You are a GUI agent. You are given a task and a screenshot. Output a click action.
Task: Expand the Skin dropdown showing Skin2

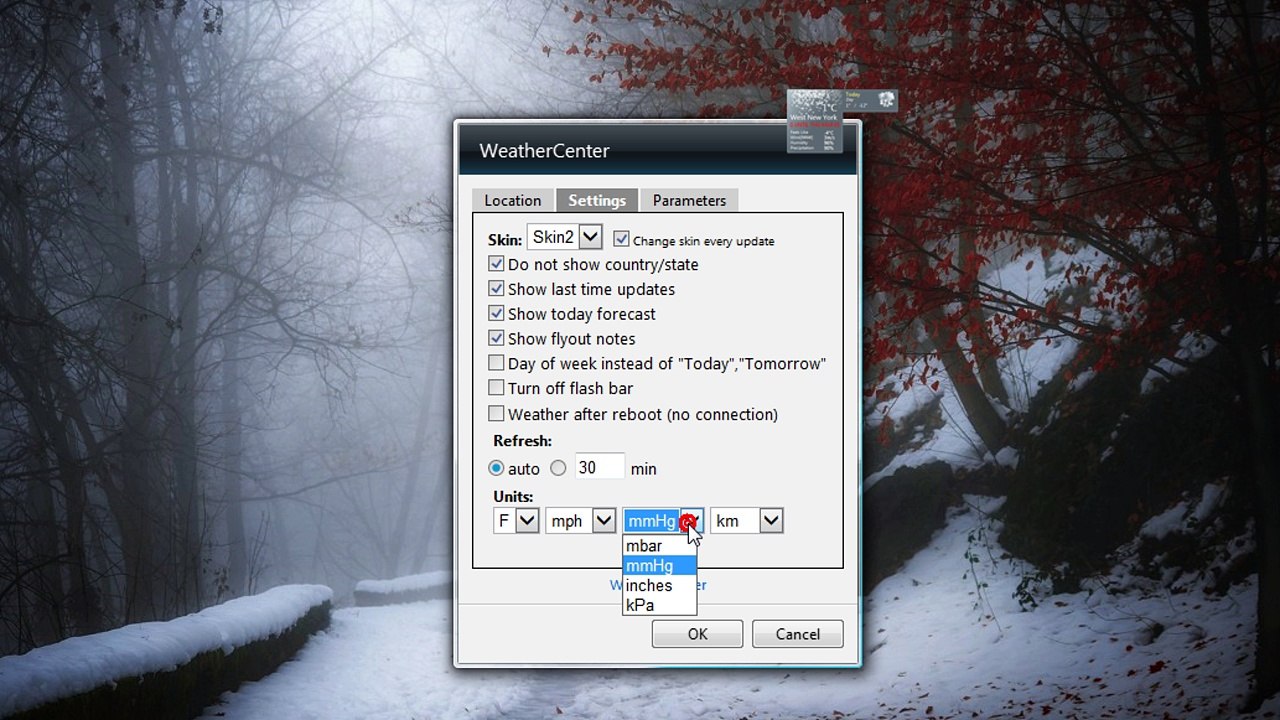tap(564, 237)
